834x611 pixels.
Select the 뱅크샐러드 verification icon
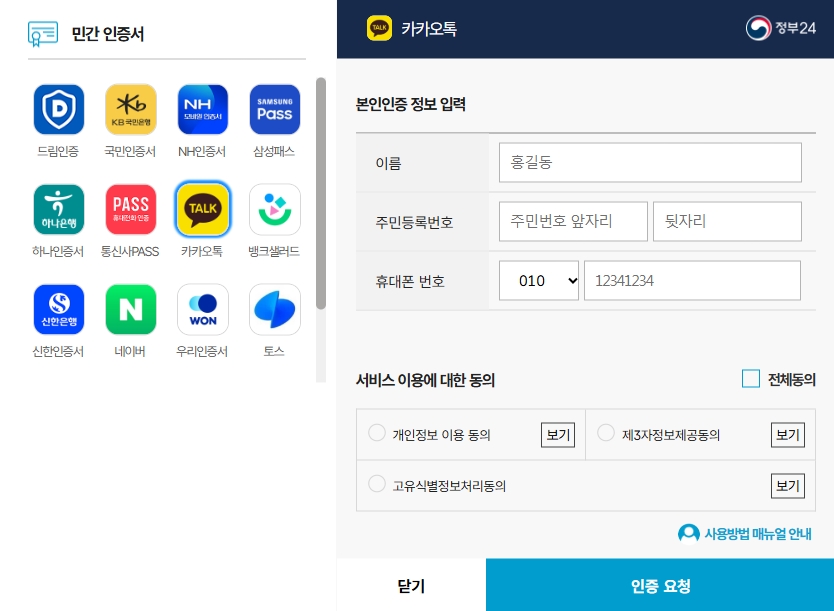274,208
